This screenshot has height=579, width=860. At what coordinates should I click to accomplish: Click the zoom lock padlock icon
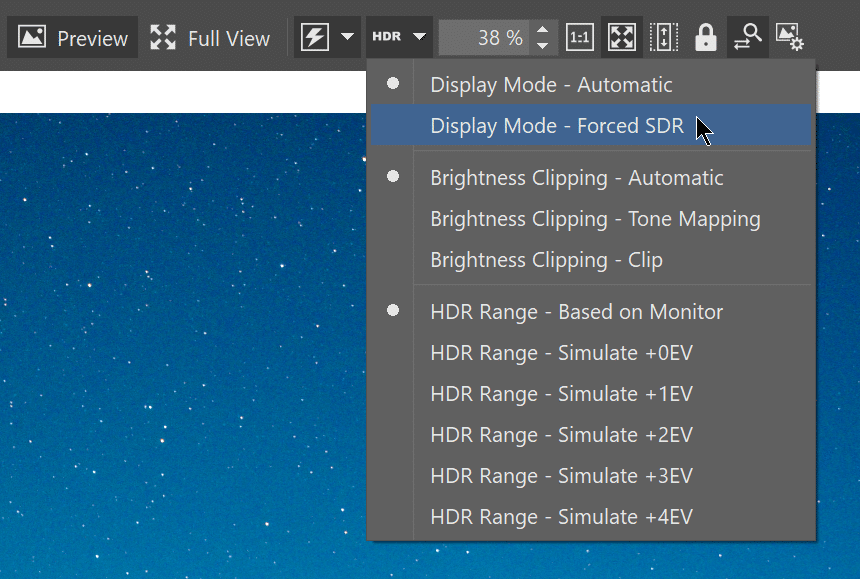click(x=705, y=37)
